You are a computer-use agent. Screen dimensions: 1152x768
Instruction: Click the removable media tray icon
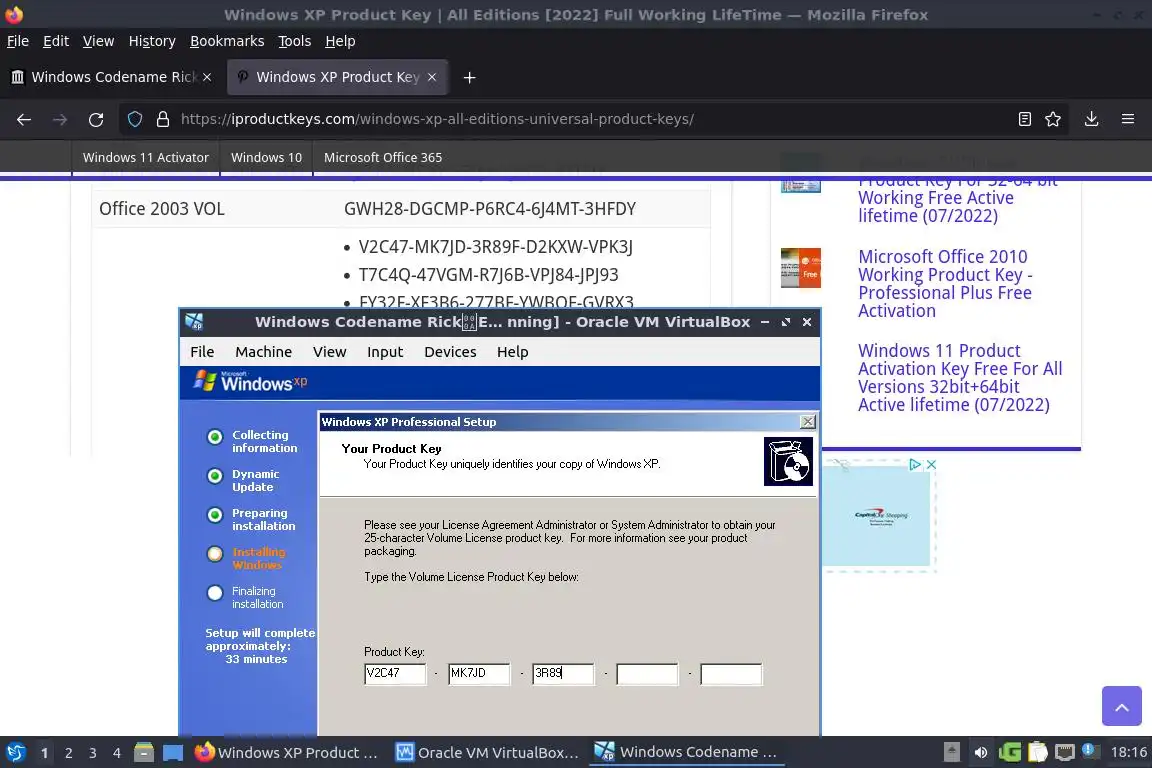(x=951, y=753)
